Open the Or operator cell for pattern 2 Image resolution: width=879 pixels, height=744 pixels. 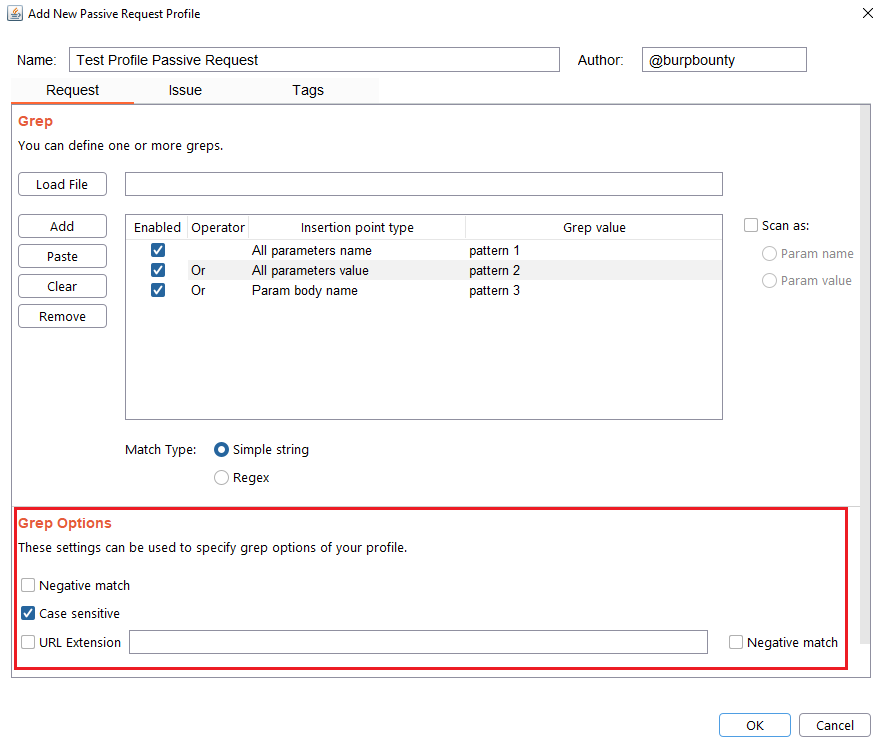217,271
